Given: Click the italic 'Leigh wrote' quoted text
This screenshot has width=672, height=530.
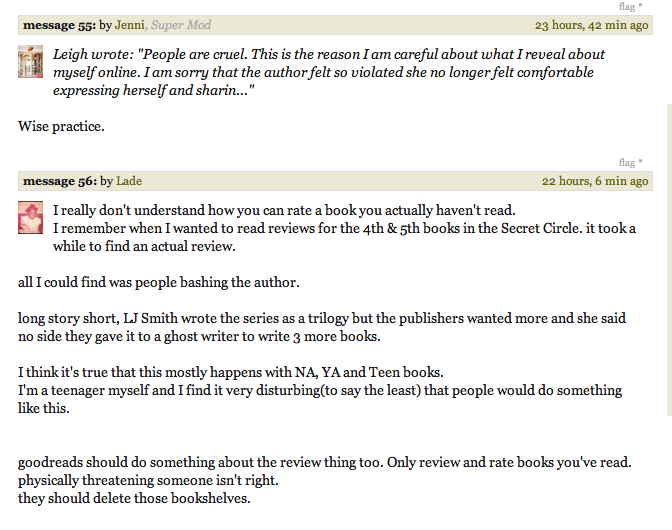Looking at the screenshot, I should (x=329, y=72).
